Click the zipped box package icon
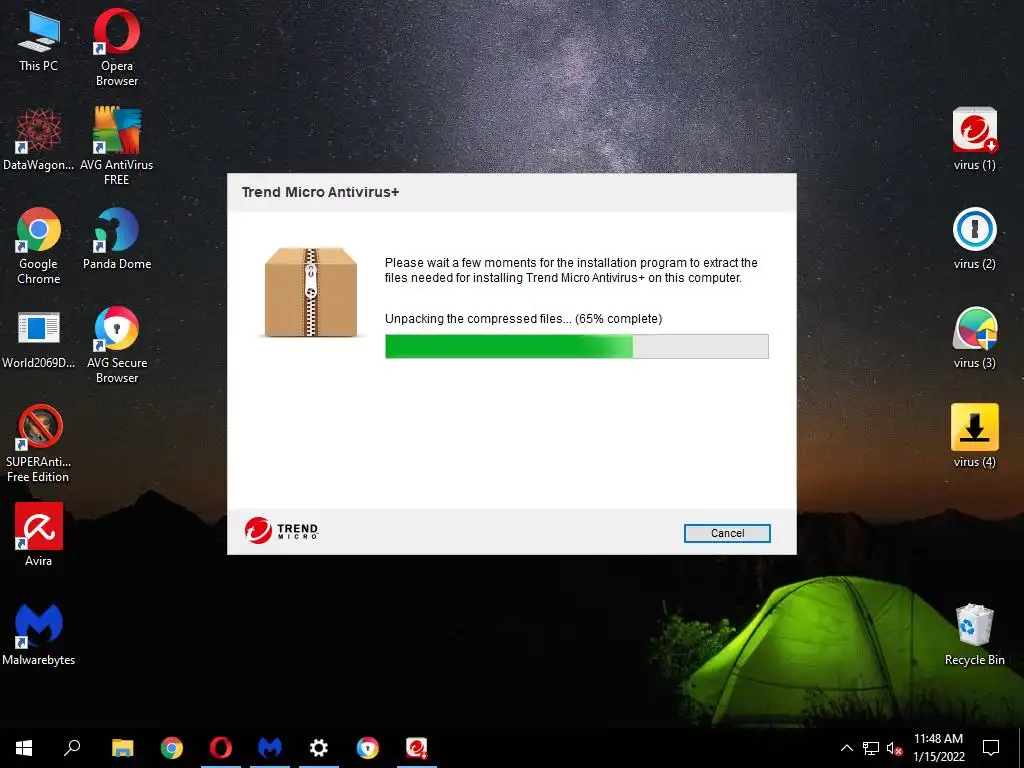The image size is (1024, 768). coord(311,292)
